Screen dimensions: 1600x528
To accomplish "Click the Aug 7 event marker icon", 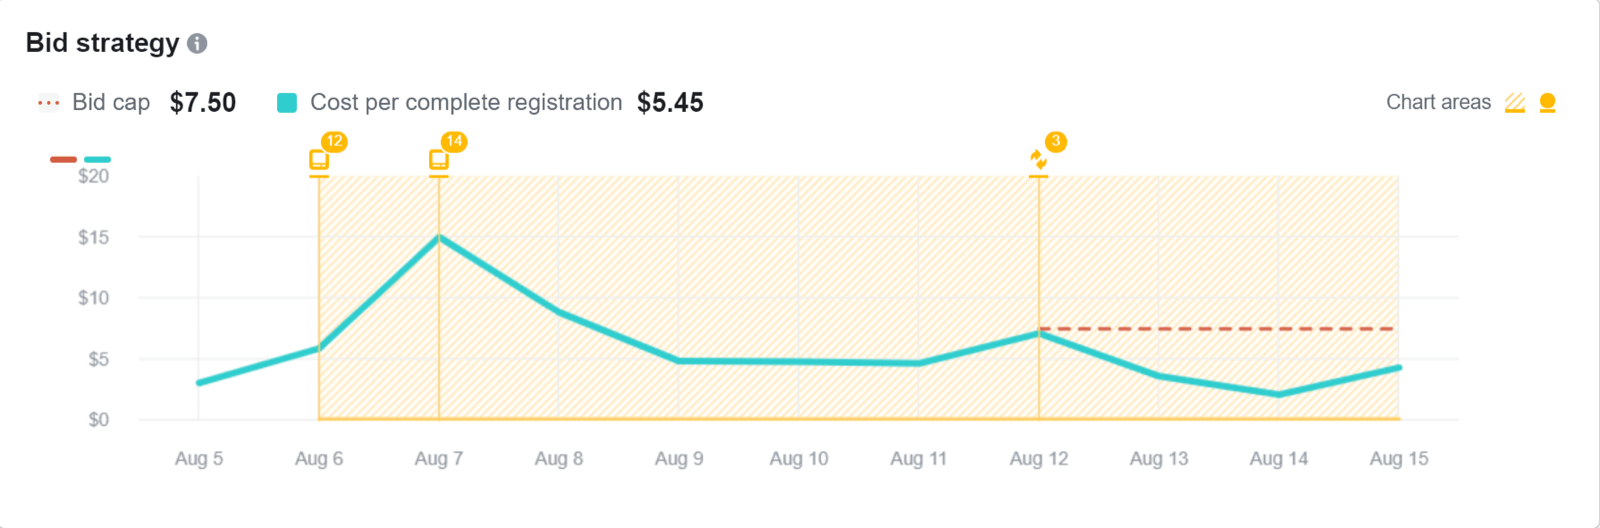I will pyautogui.click(x=438, y=160).
